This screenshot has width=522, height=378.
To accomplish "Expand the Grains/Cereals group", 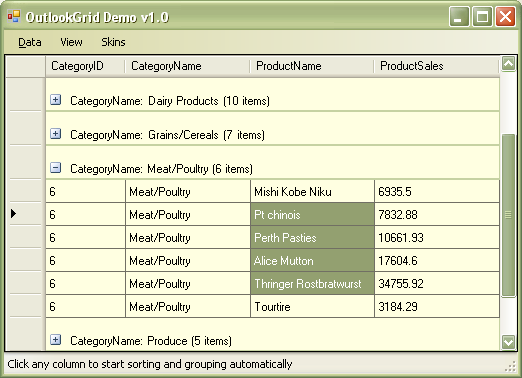I will 56,134.
